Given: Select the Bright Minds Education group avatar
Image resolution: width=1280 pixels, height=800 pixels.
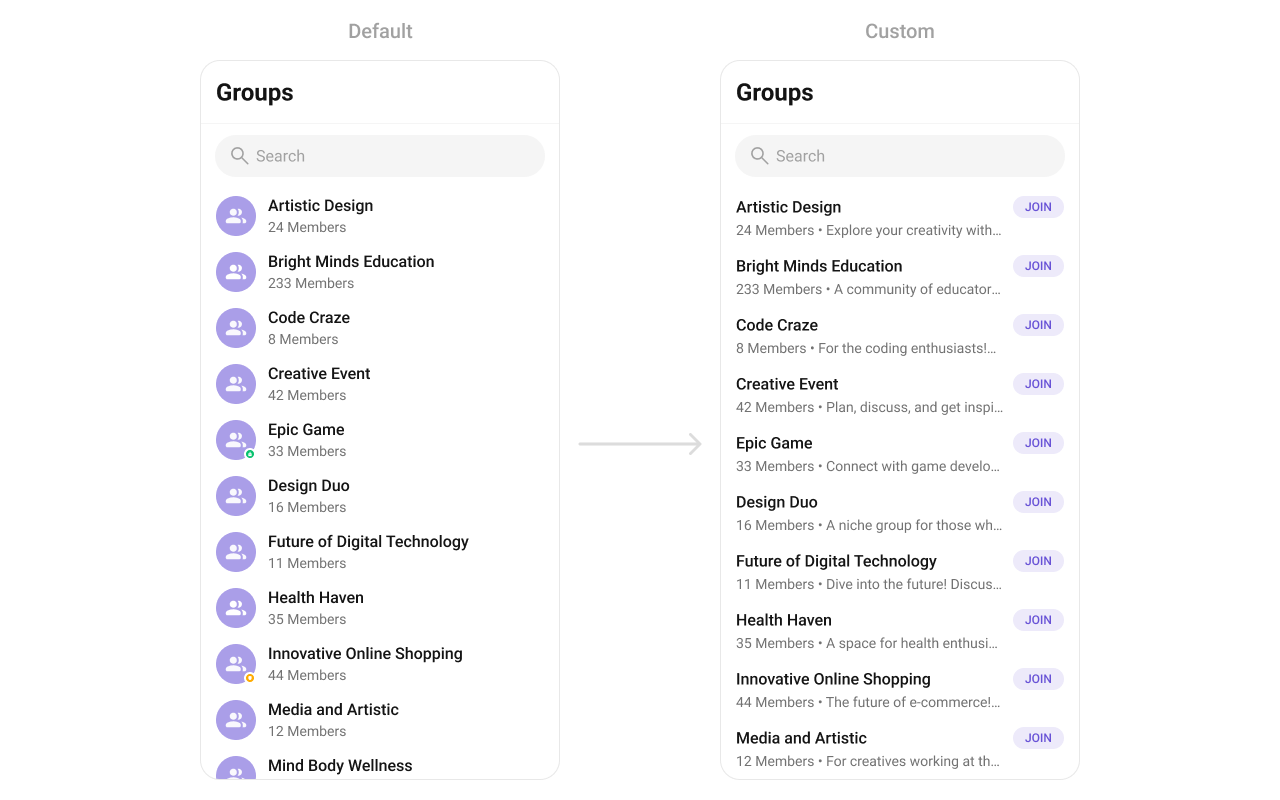Looking at the screenshot, I should tap(236, 272).
